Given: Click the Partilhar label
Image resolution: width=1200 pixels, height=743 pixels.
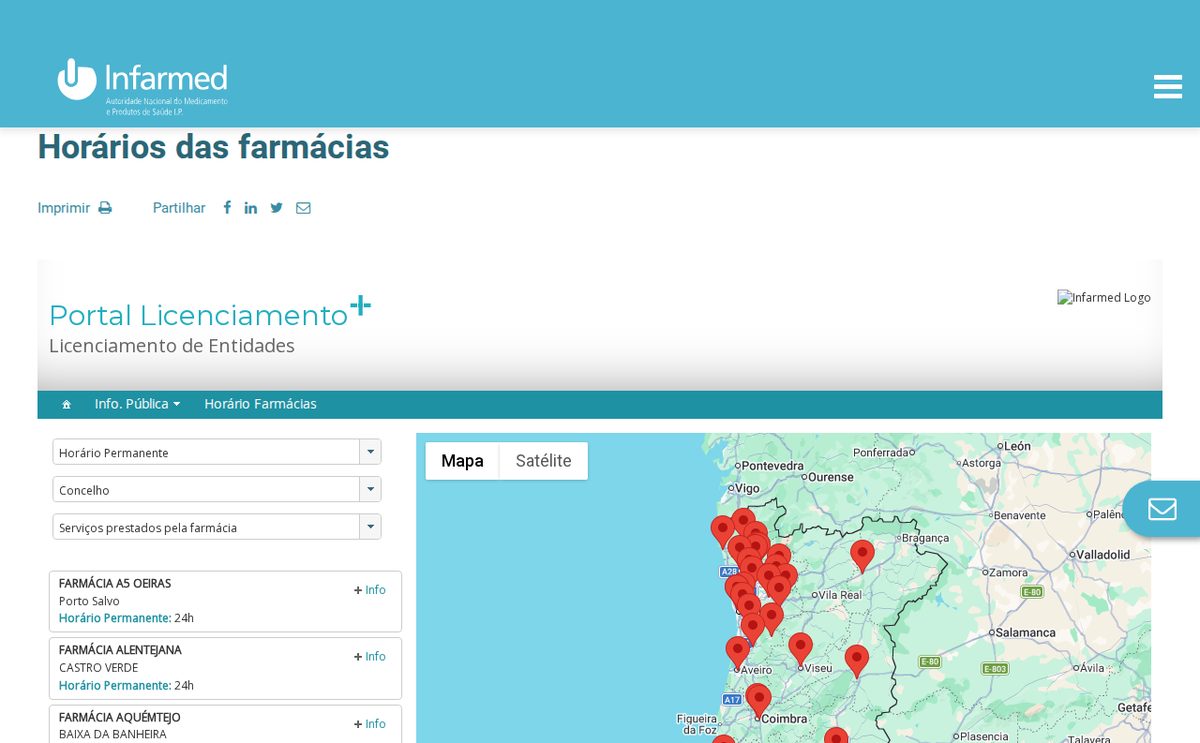Looking at the screenshot, I should 179,208.
